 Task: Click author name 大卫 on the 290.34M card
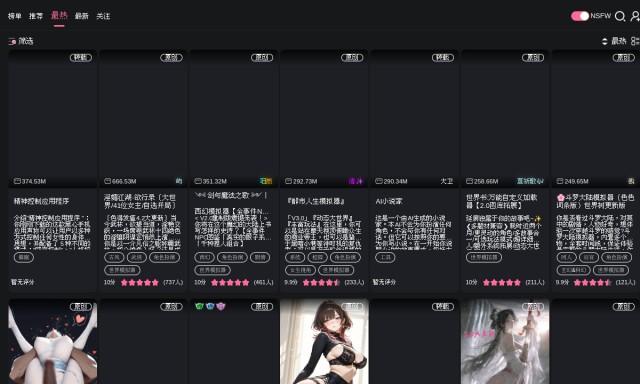click(447, 181)
